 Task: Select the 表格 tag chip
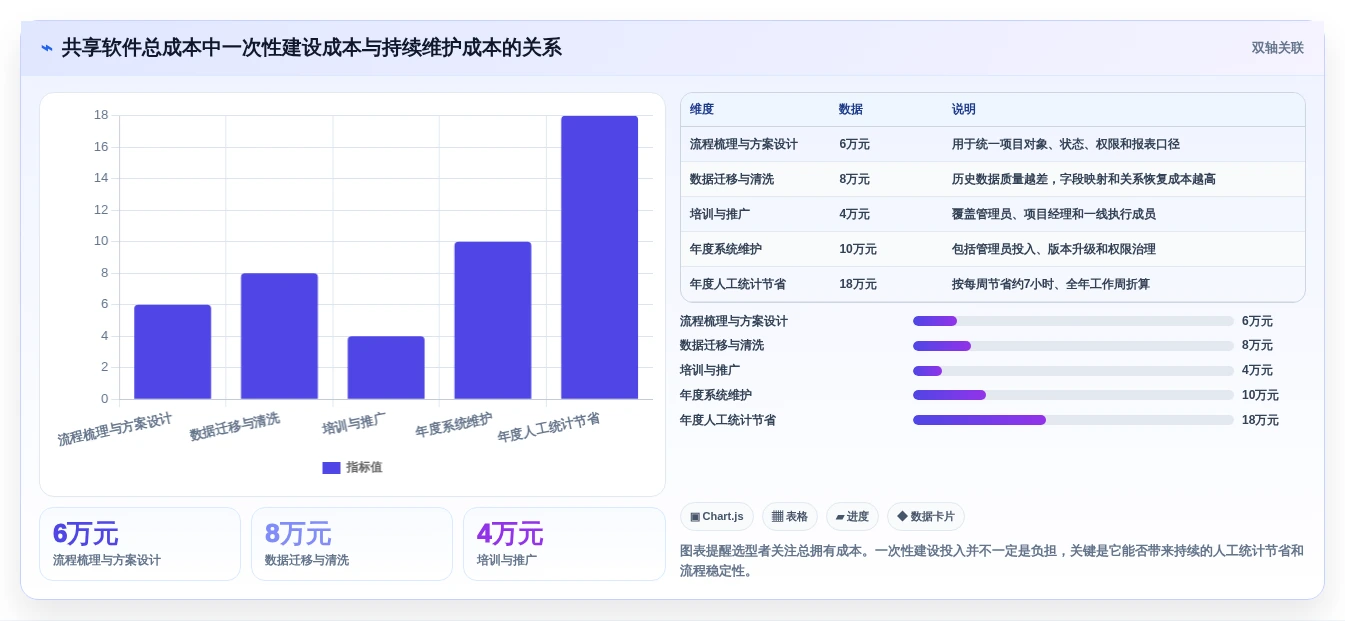[x=790, y=517]
